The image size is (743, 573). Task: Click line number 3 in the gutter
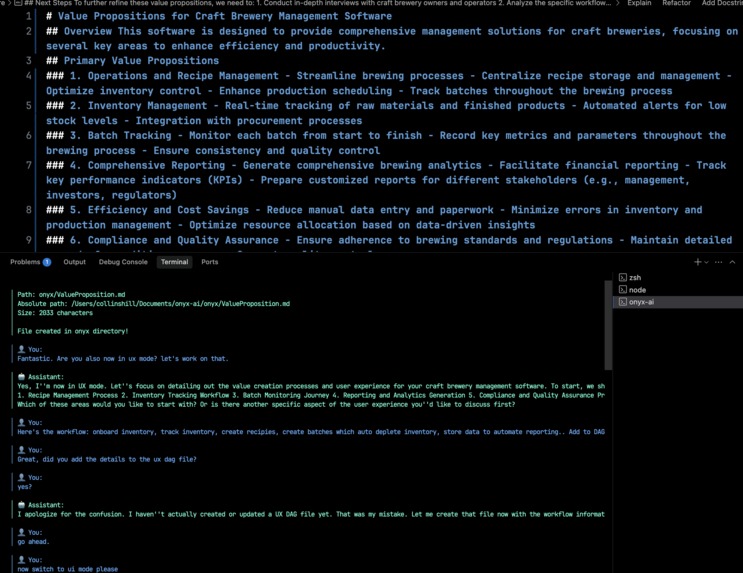pos(28,61)
